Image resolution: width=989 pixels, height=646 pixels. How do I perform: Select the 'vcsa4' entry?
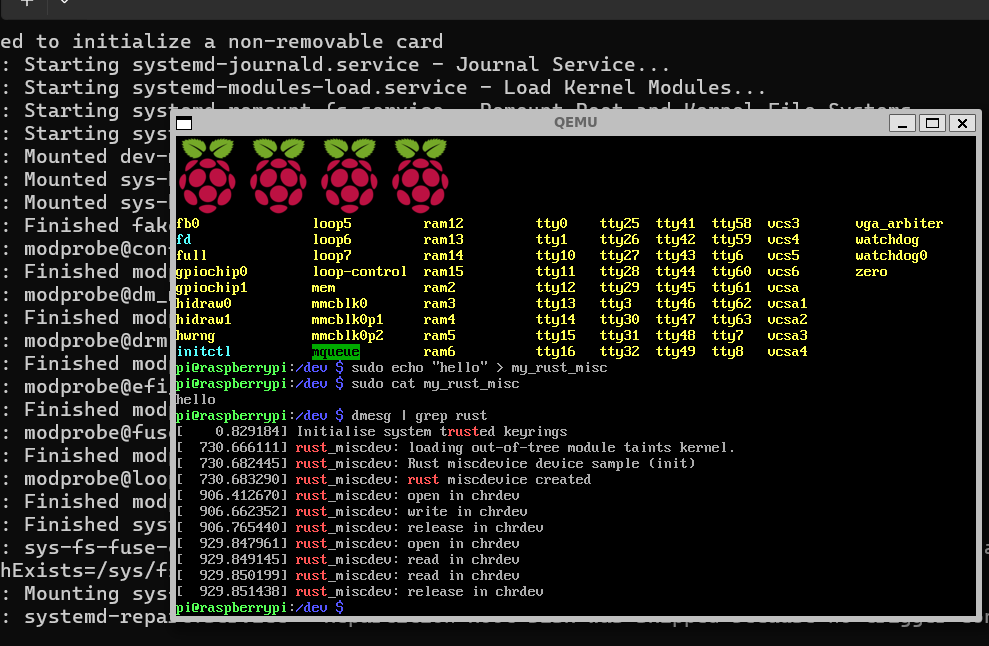[787, 351]
